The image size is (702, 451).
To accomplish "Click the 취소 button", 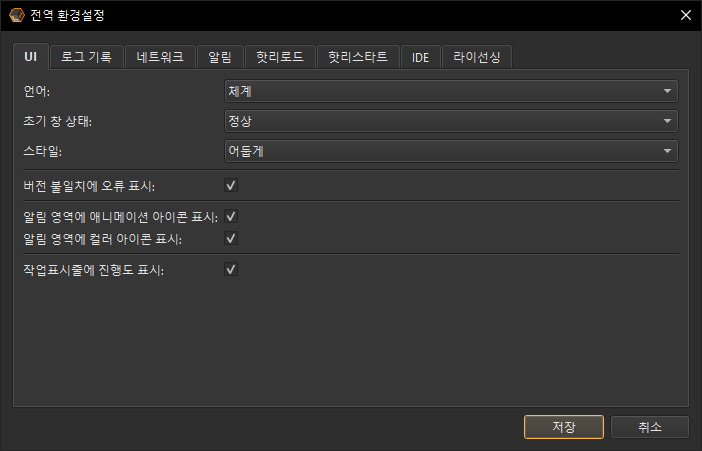I will click(x=650, y=427).
